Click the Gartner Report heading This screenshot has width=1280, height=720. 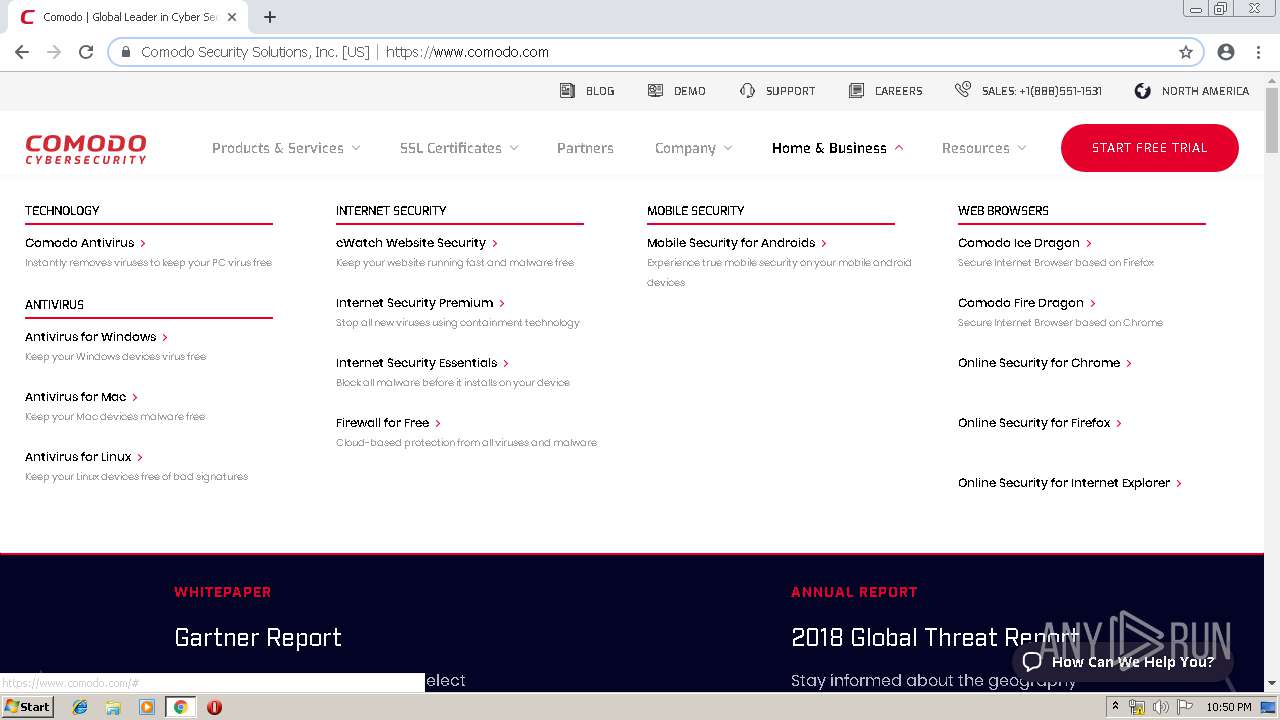[258, 637]
